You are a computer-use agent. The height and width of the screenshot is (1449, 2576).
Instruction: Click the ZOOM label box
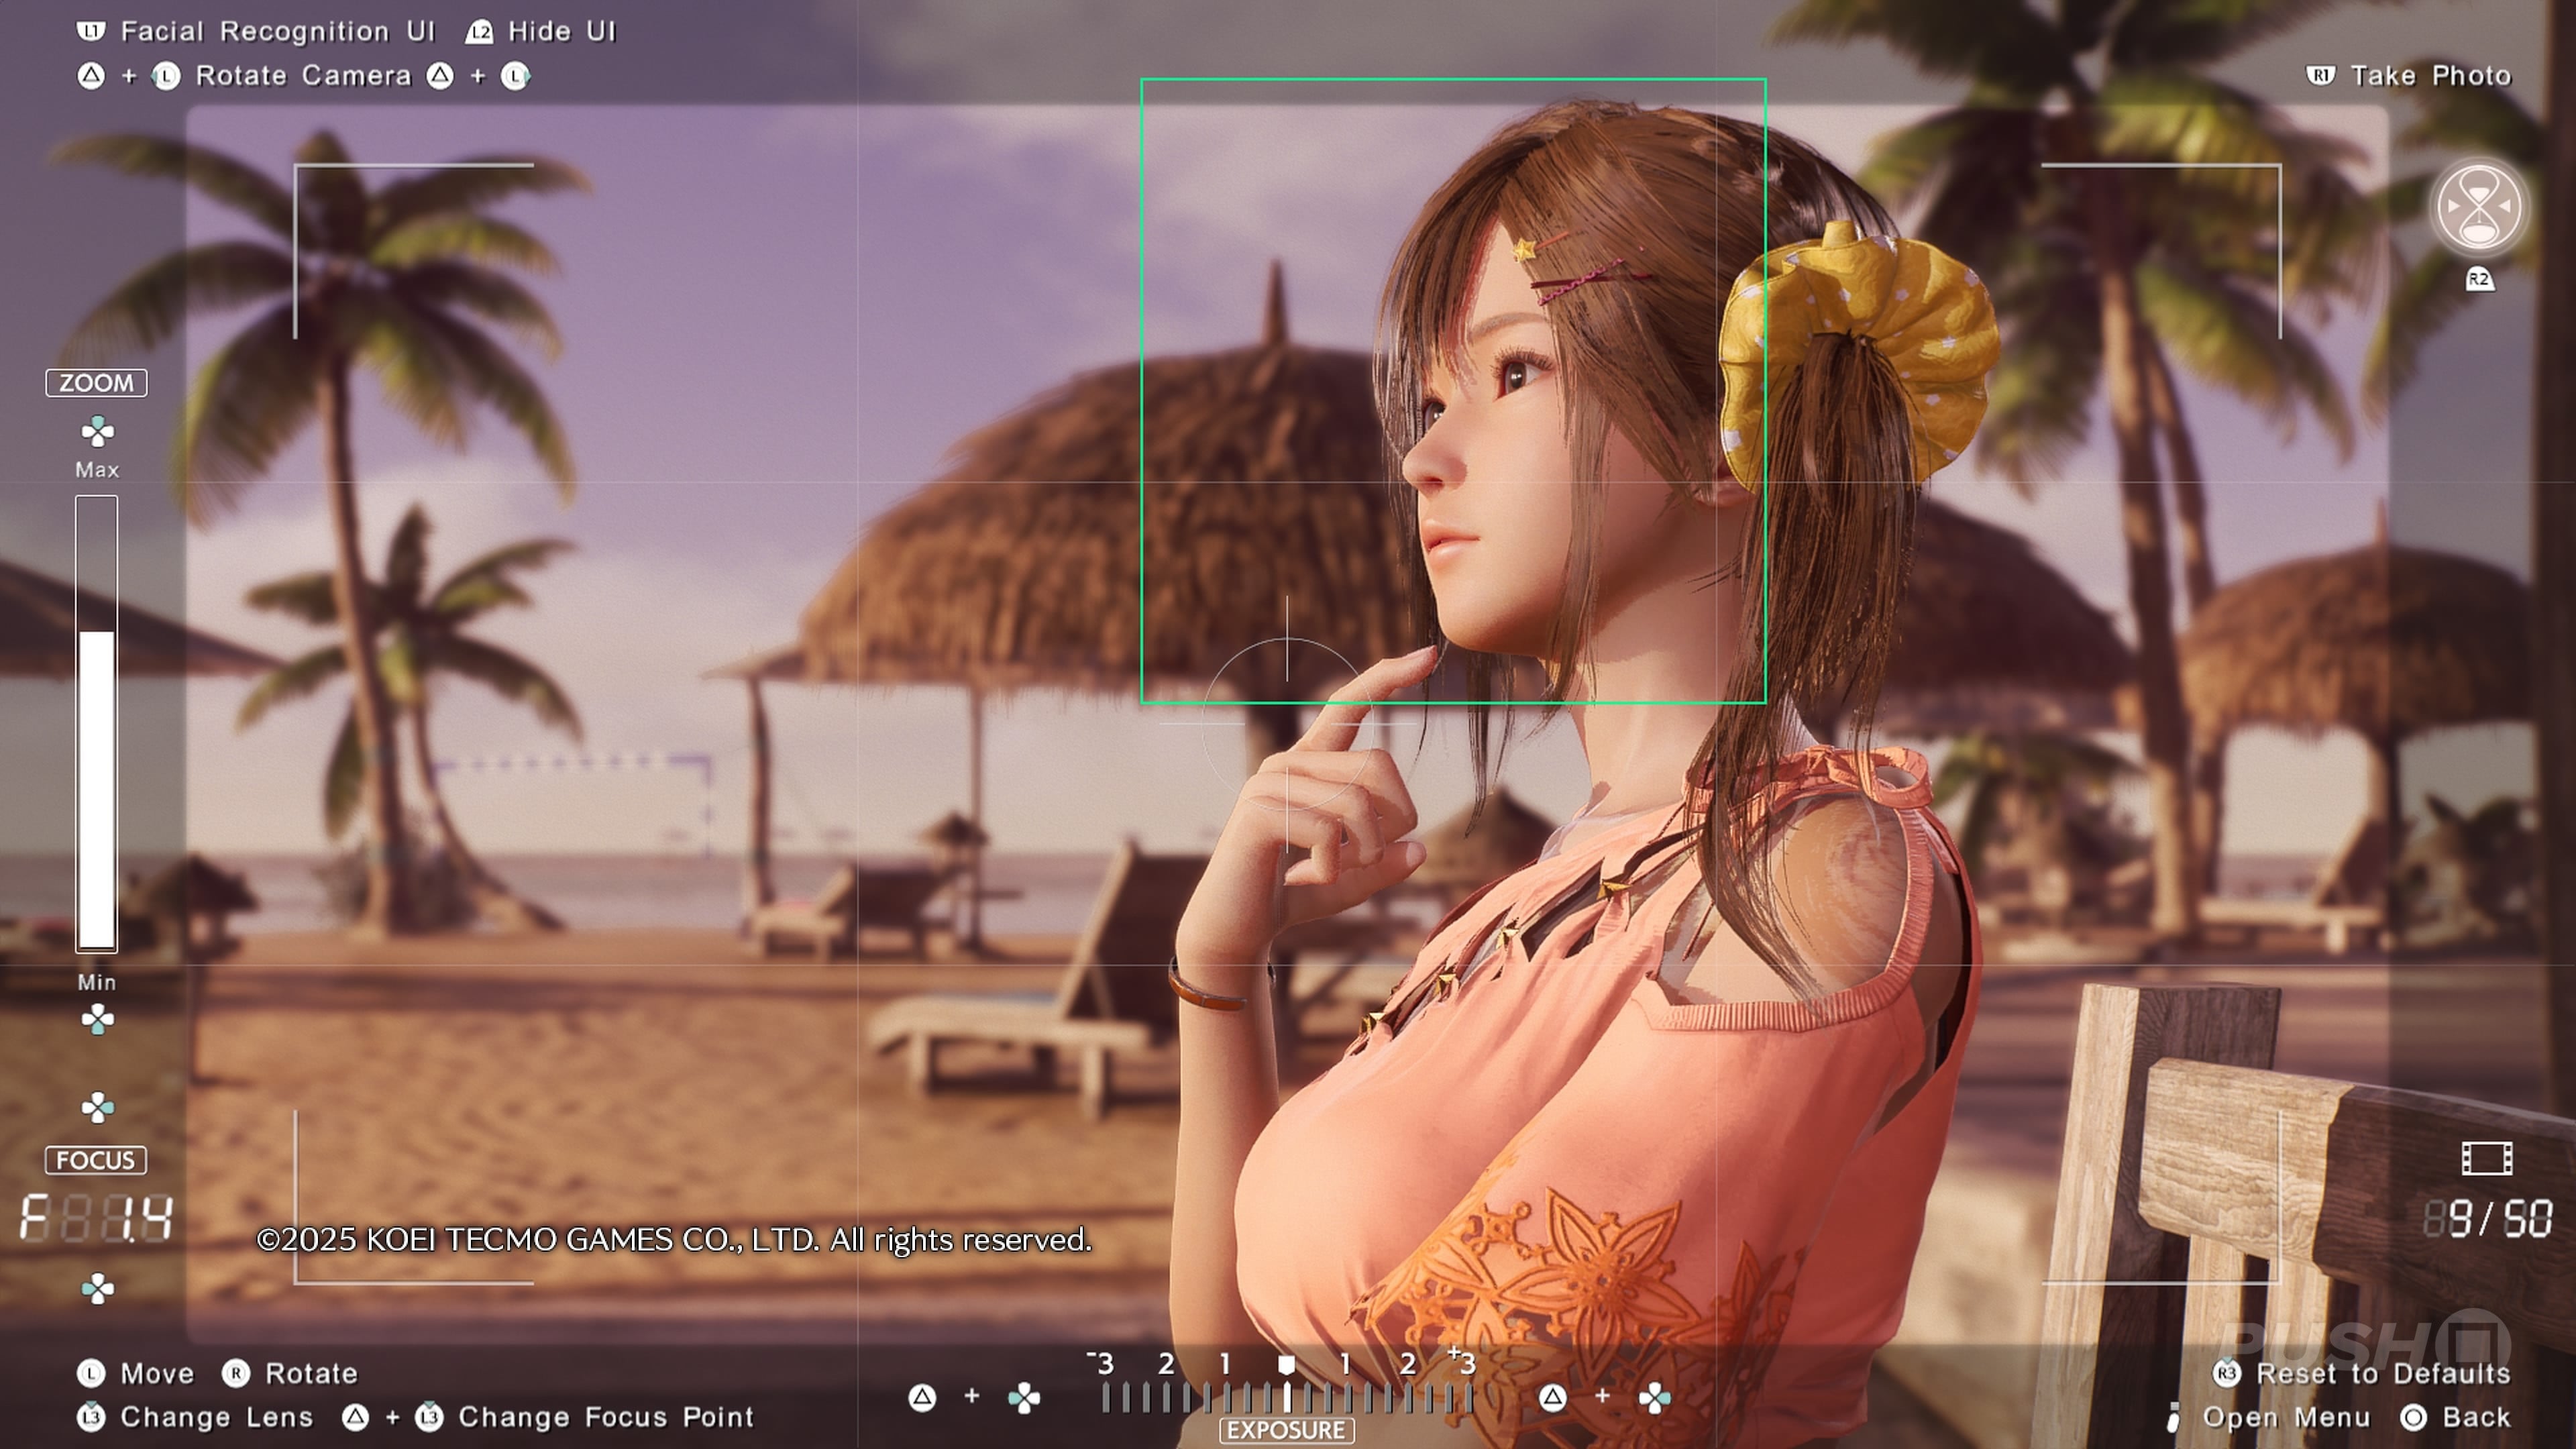(x=96, y=383)
